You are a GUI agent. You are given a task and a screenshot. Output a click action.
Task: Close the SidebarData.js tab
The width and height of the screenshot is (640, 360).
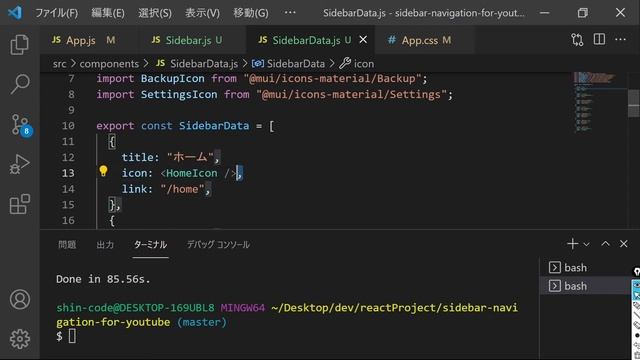click(363, 40)
